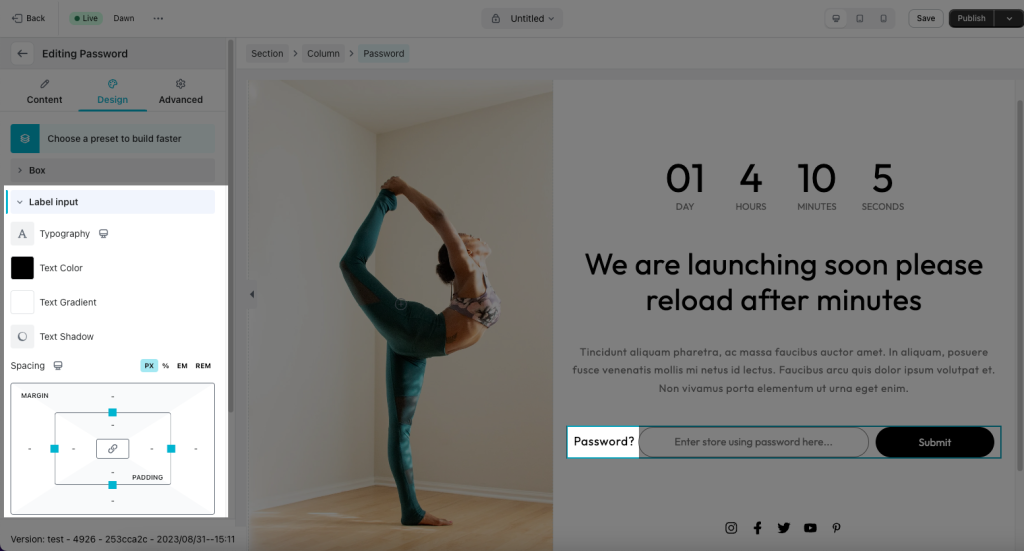
Task: Select PX spacing unit
Action: pos(149,366)
